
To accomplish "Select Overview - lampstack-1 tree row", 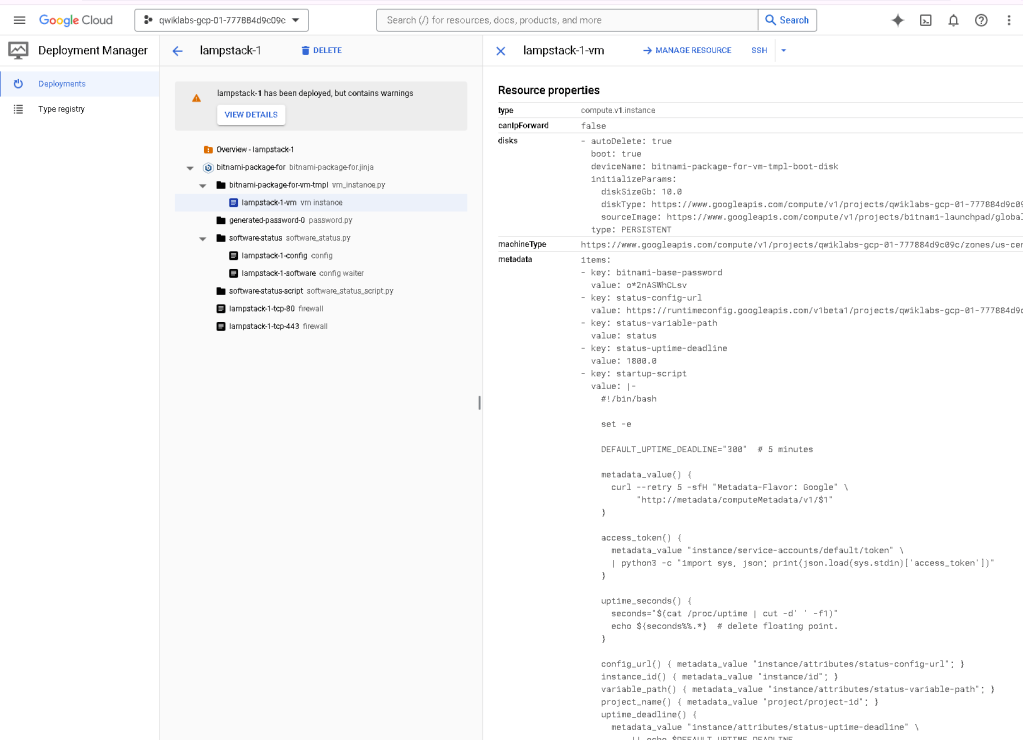I will tap(321, 149).
